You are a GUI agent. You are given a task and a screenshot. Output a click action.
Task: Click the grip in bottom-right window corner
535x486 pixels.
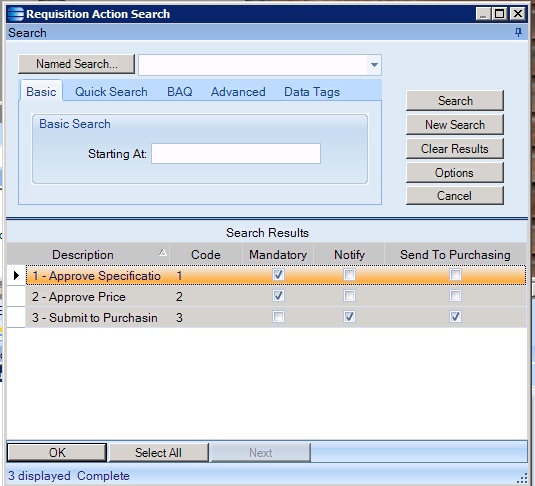(x=523, y=478)
